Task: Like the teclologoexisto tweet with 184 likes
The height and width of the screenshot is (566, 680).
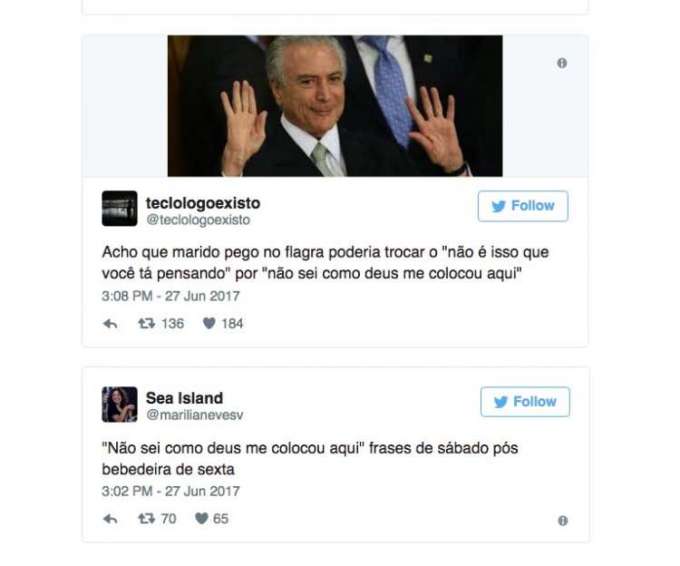Action: click(x=209, y=324)
